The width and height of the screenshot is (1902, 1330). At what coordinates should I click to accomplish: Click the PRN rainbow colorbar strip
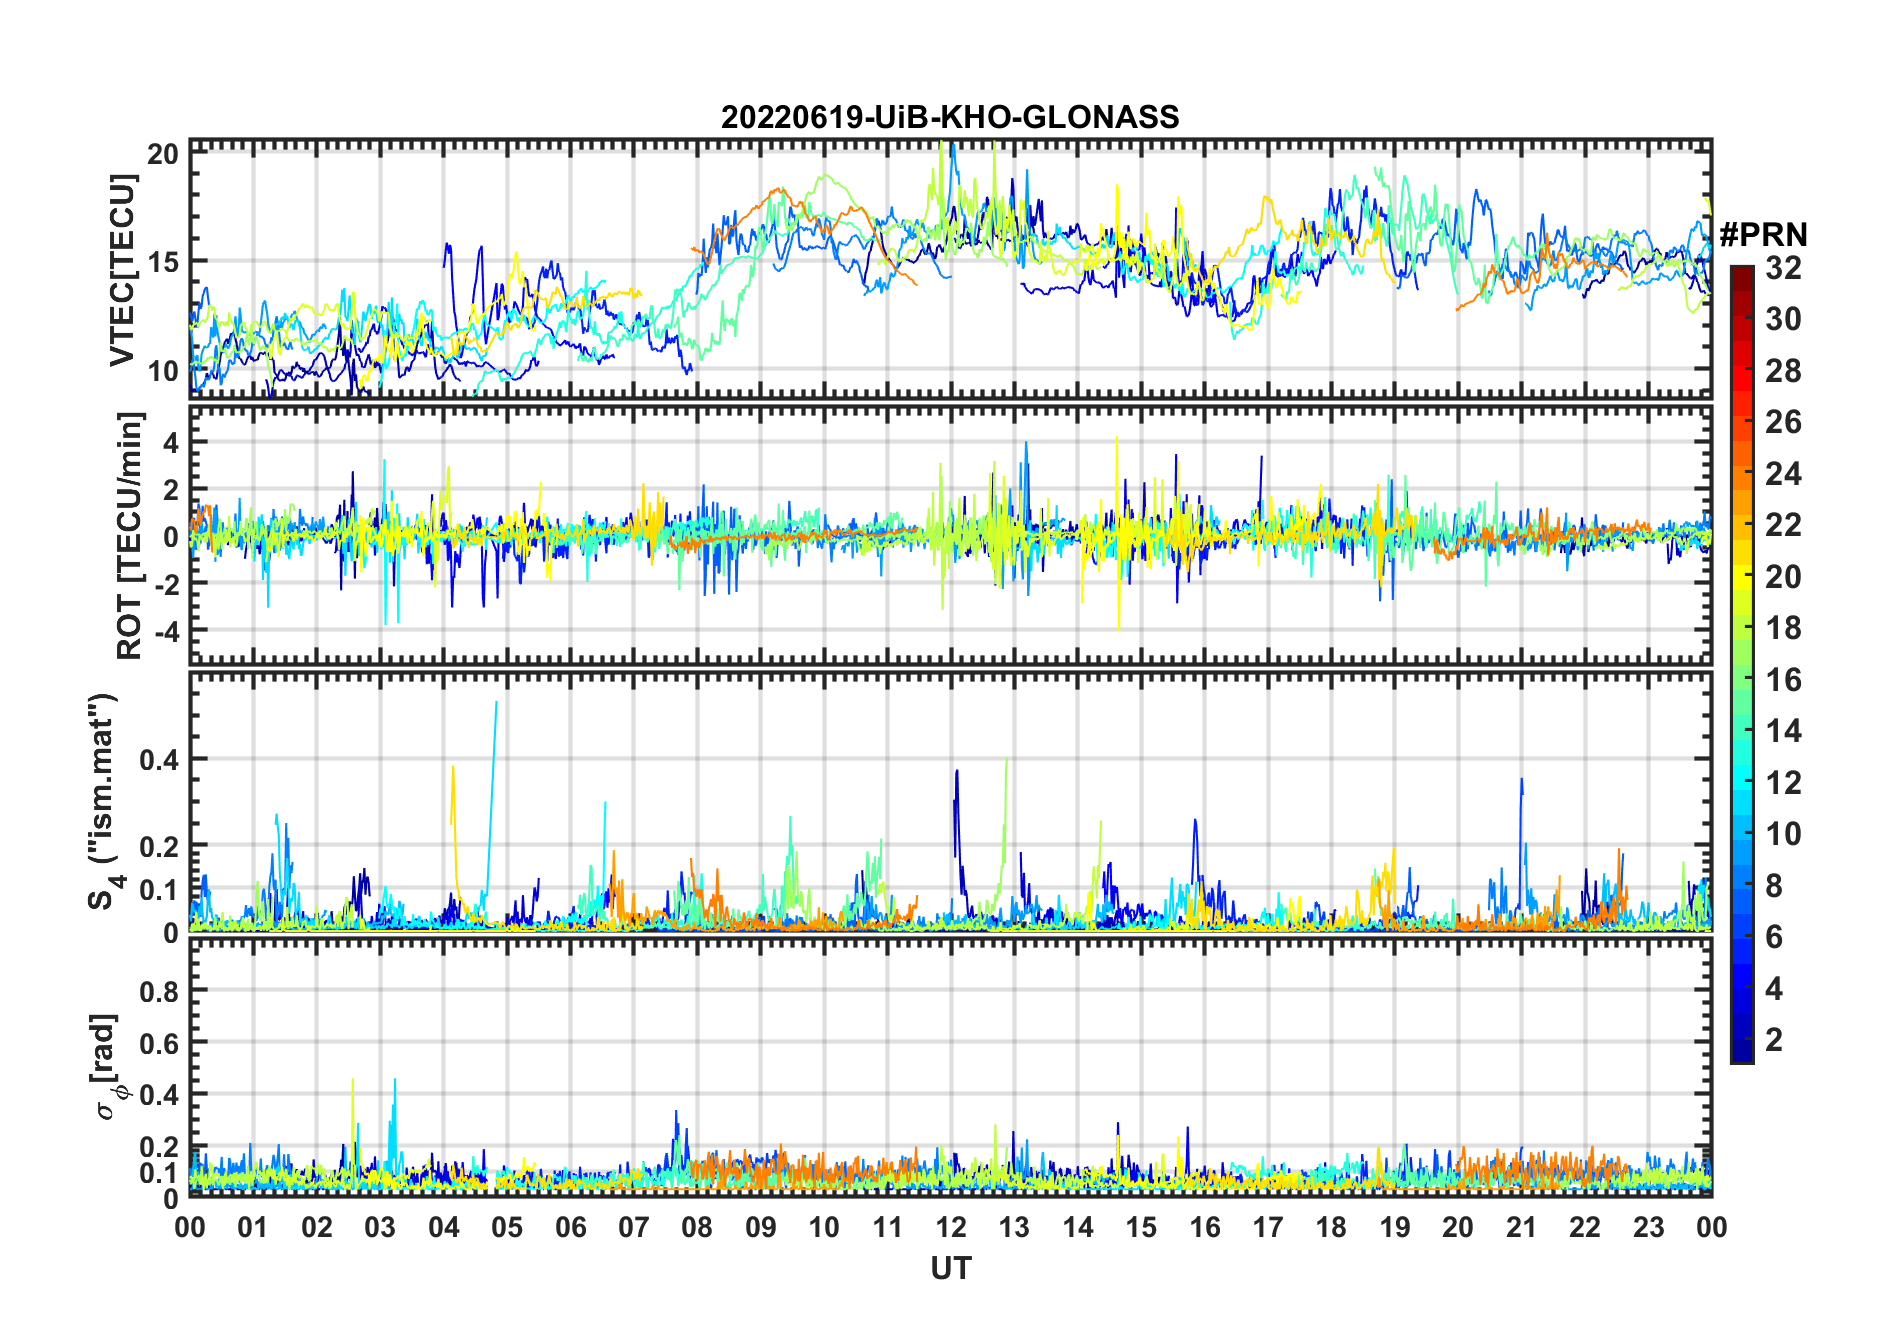coord(1741,664)
